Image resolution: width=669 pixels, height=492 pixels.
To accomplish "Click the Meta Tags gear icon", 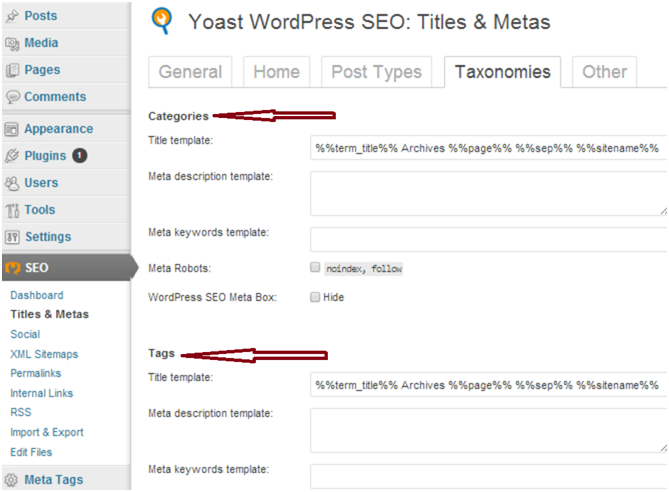I will pos(11,480).
